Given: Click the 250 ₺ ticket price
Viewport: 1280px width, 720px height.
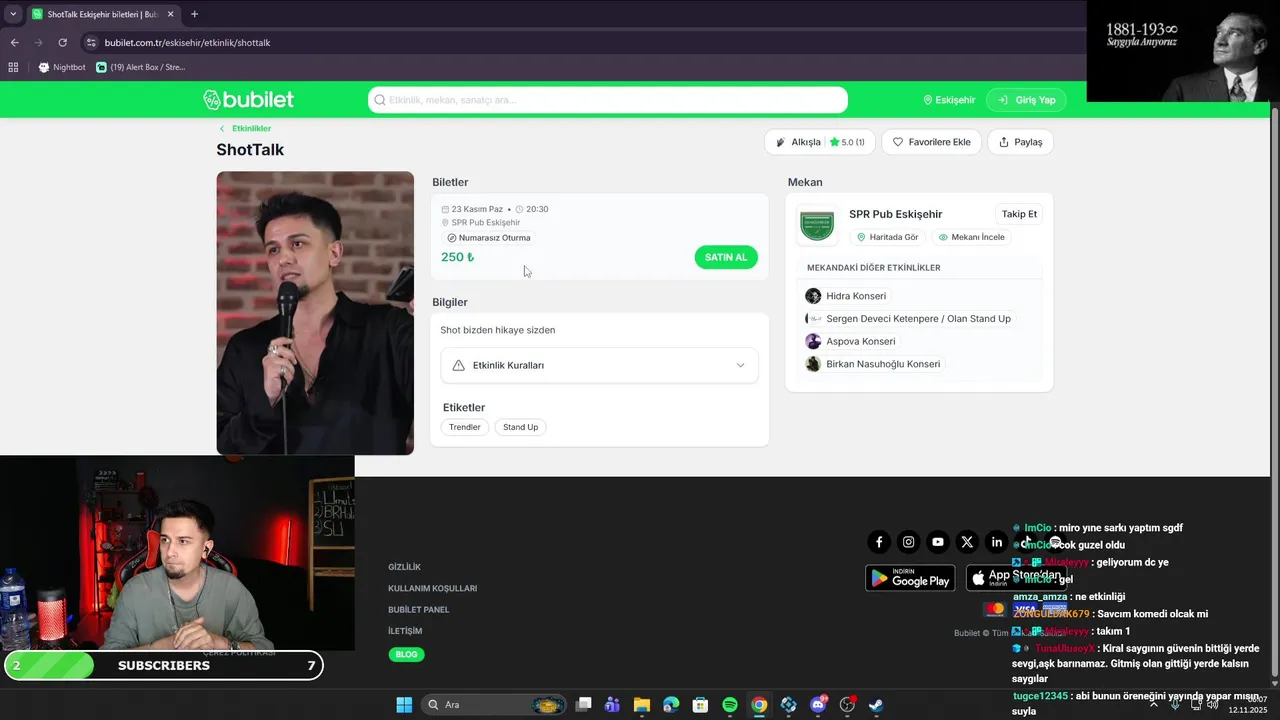Looking at the screenshot, I should 458,257.
